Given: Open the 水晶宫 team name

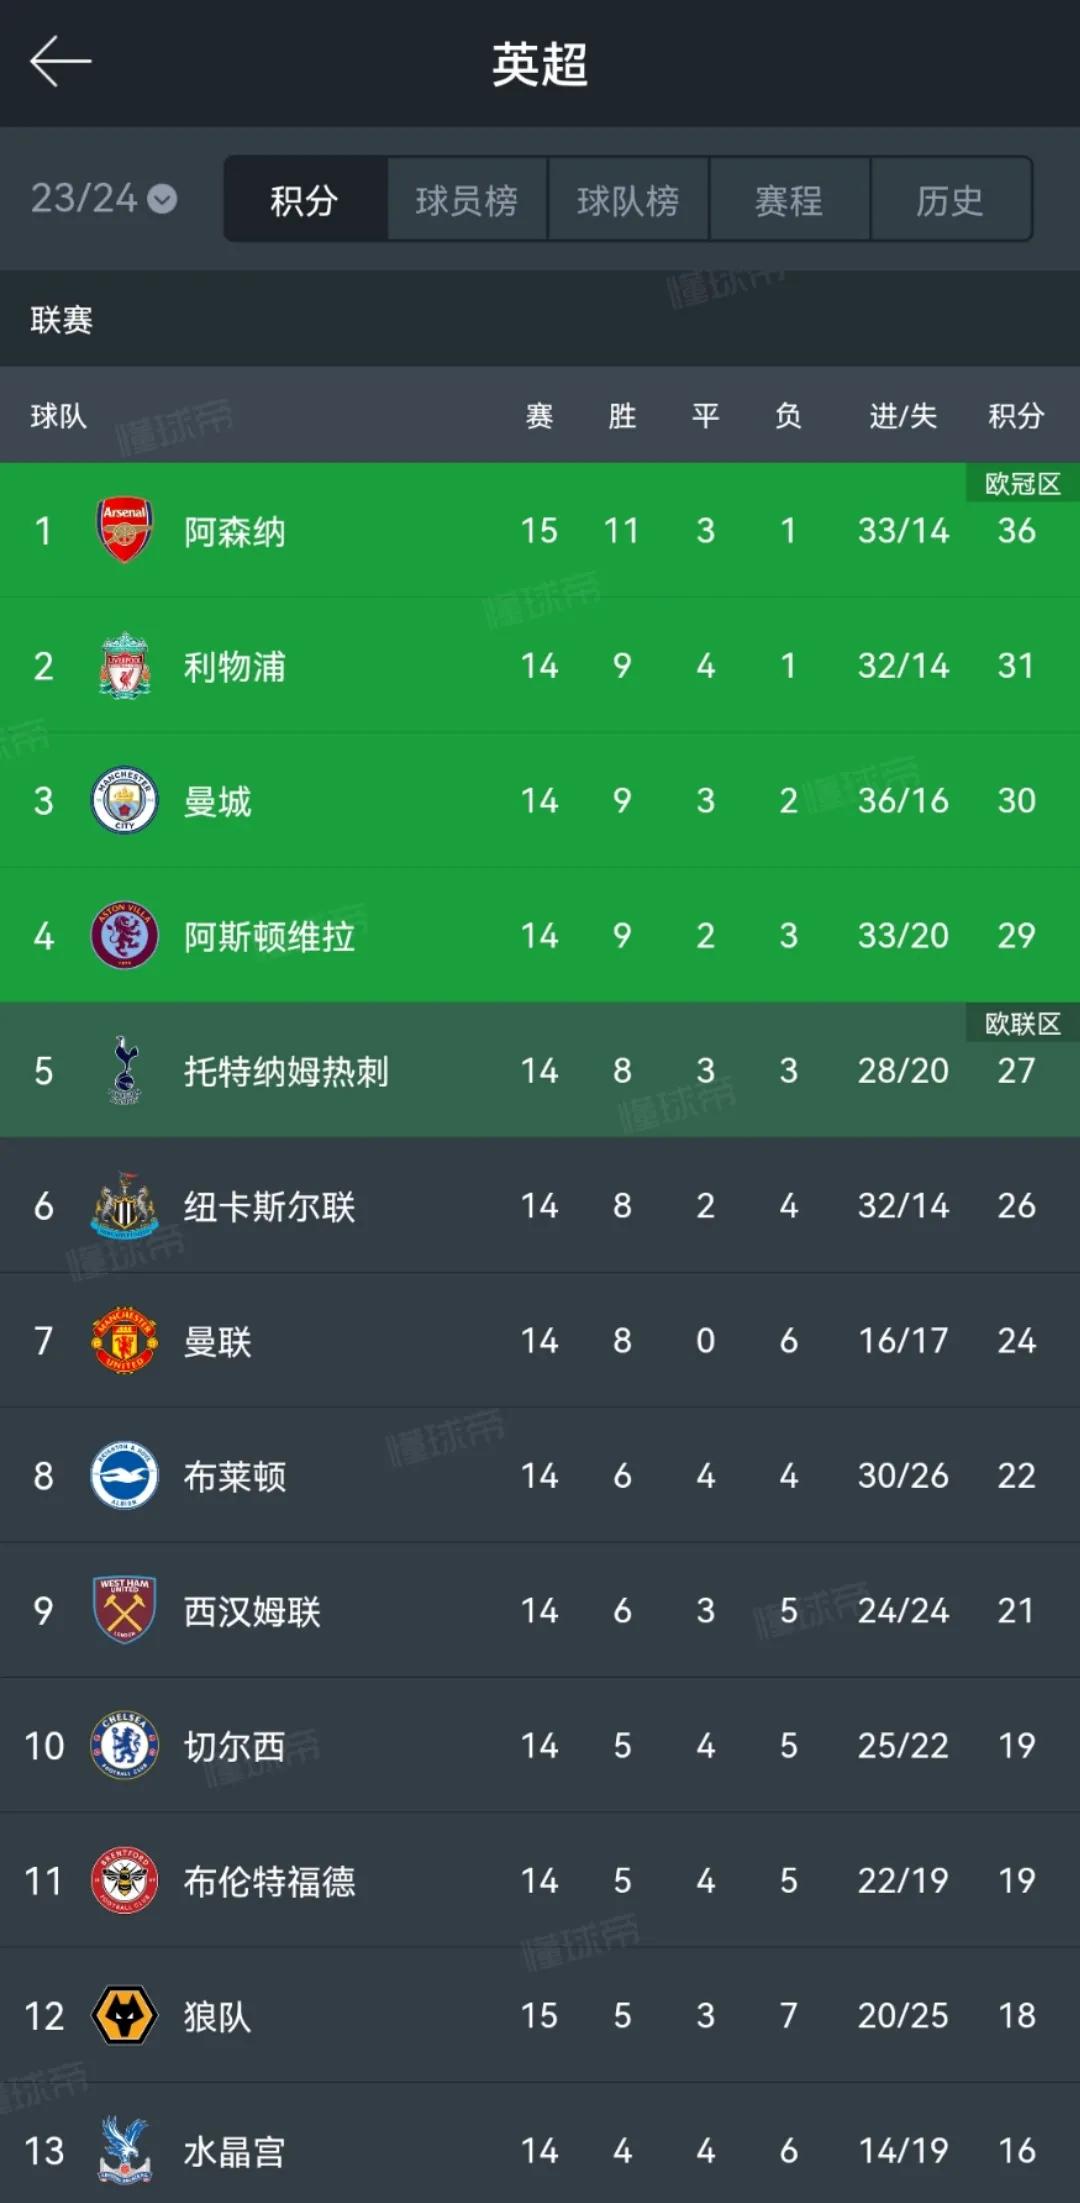Looking at the screenshot, I should tap(234, 2151).
